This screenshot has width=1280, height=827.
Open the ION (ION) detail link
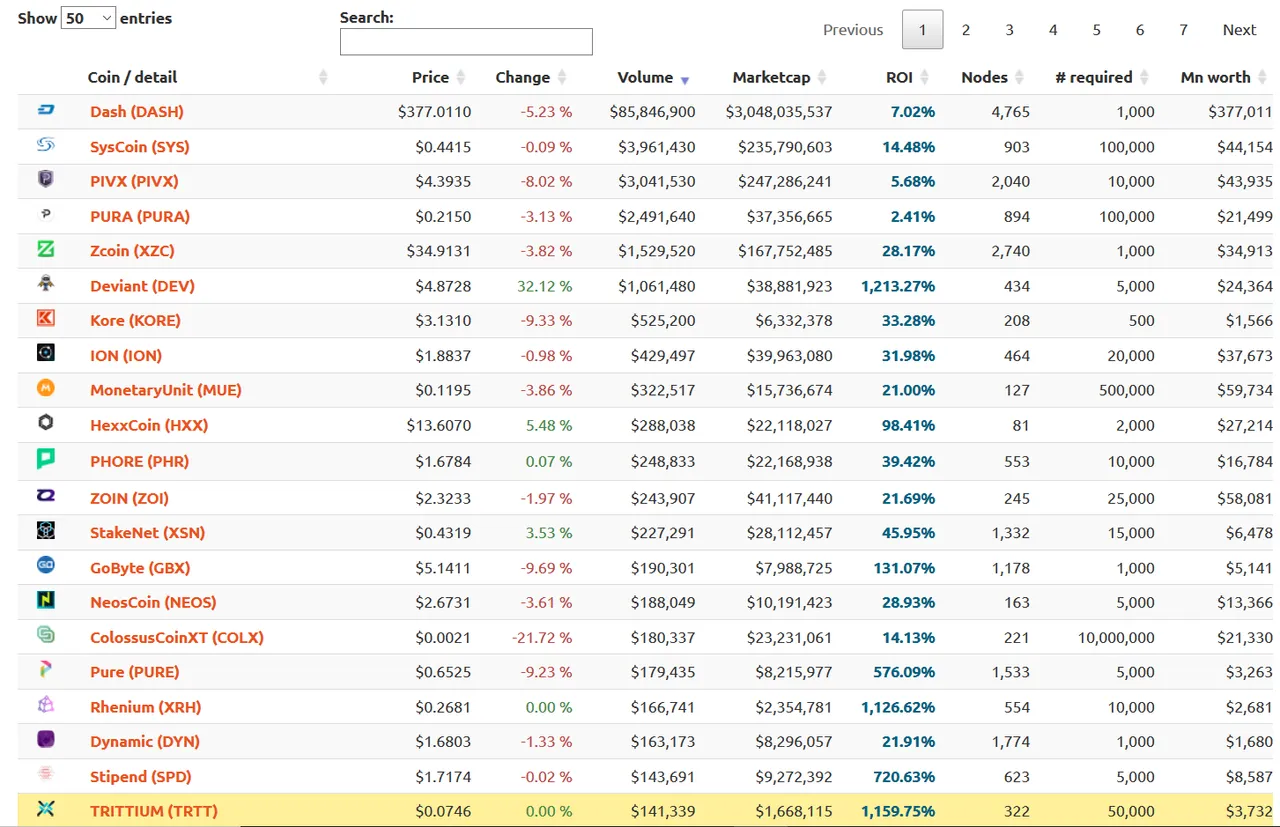pyautogui.click(x=126, y=355)
